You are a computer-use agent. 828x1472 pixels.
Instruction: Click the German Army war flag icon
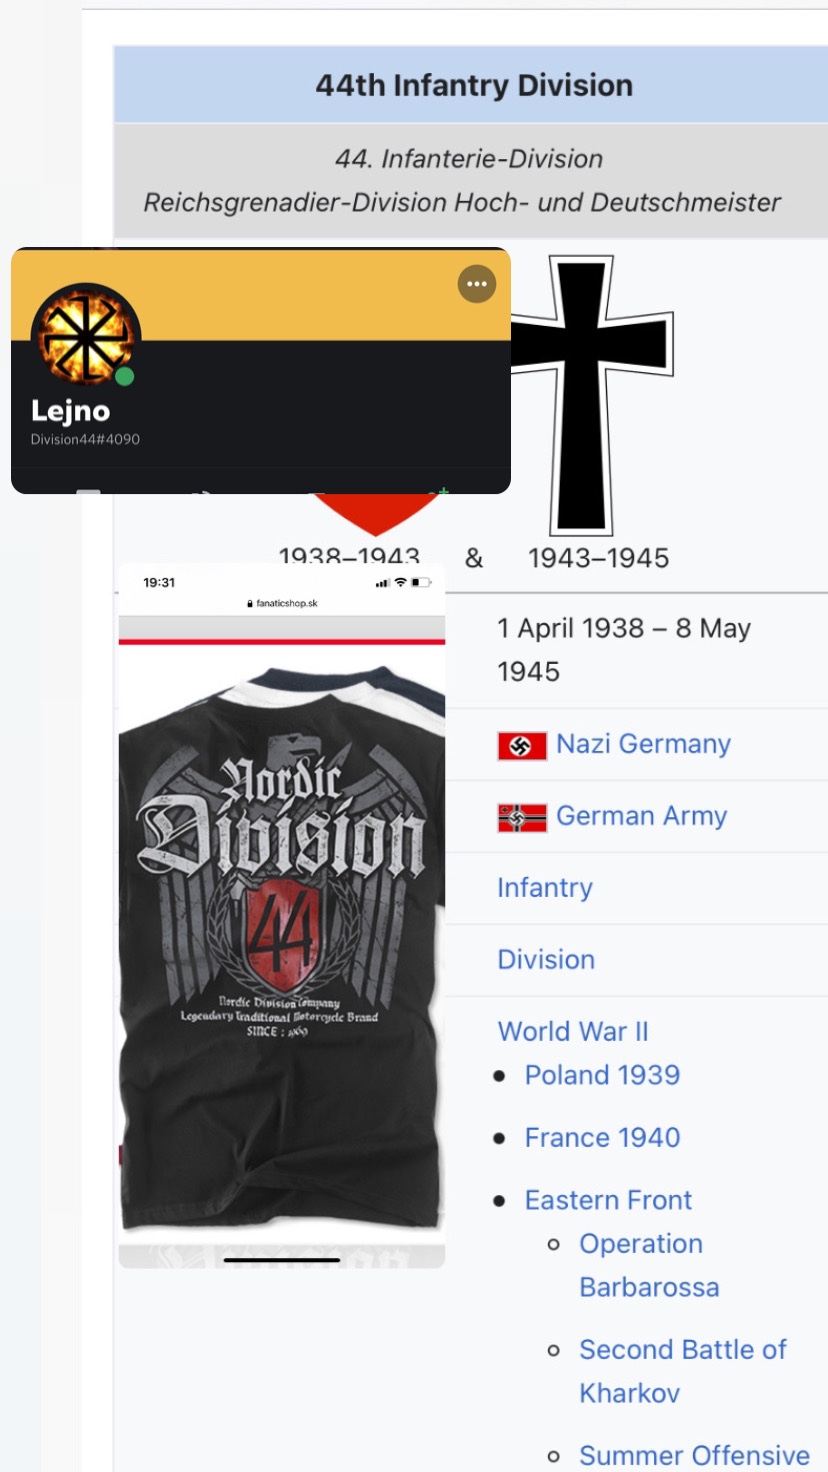pos(522,818)
